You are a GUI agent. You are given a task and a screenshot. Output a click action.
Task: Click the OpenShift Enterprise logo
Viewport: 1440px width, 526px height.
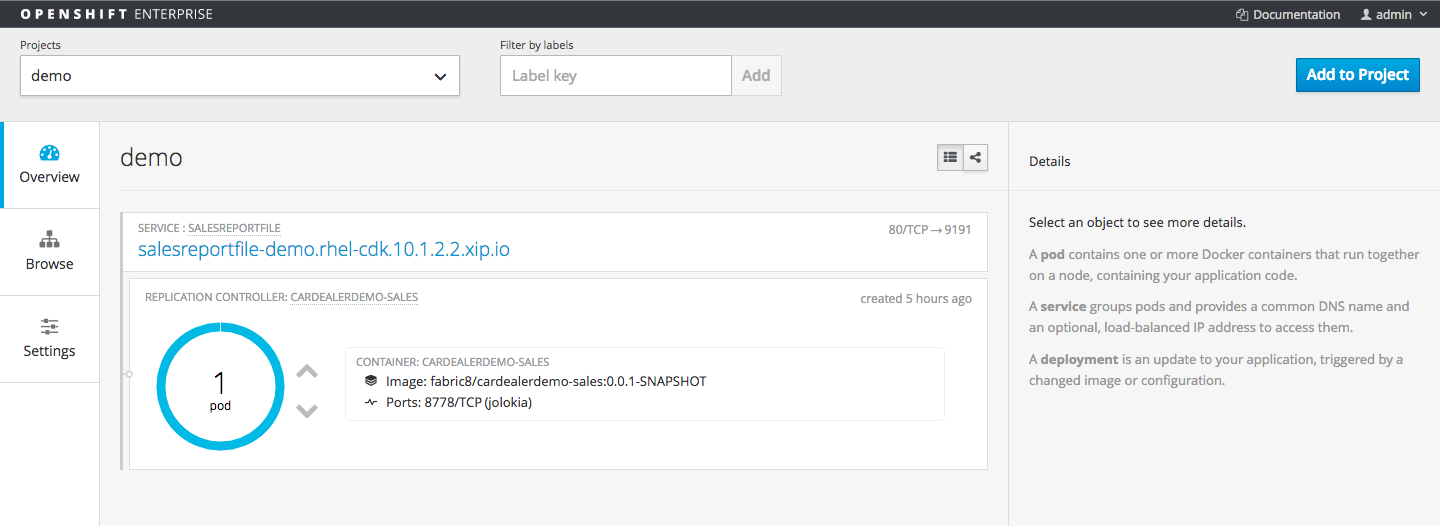coord(116,14)
